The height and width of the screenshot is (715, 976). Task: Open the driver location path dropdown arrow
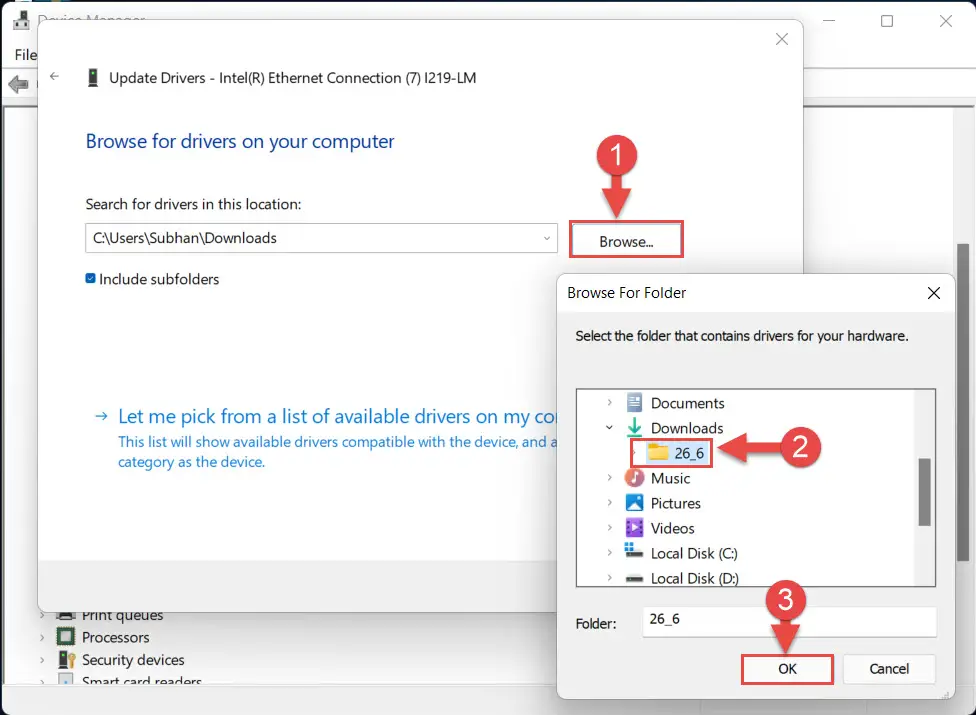pos(547,238)
